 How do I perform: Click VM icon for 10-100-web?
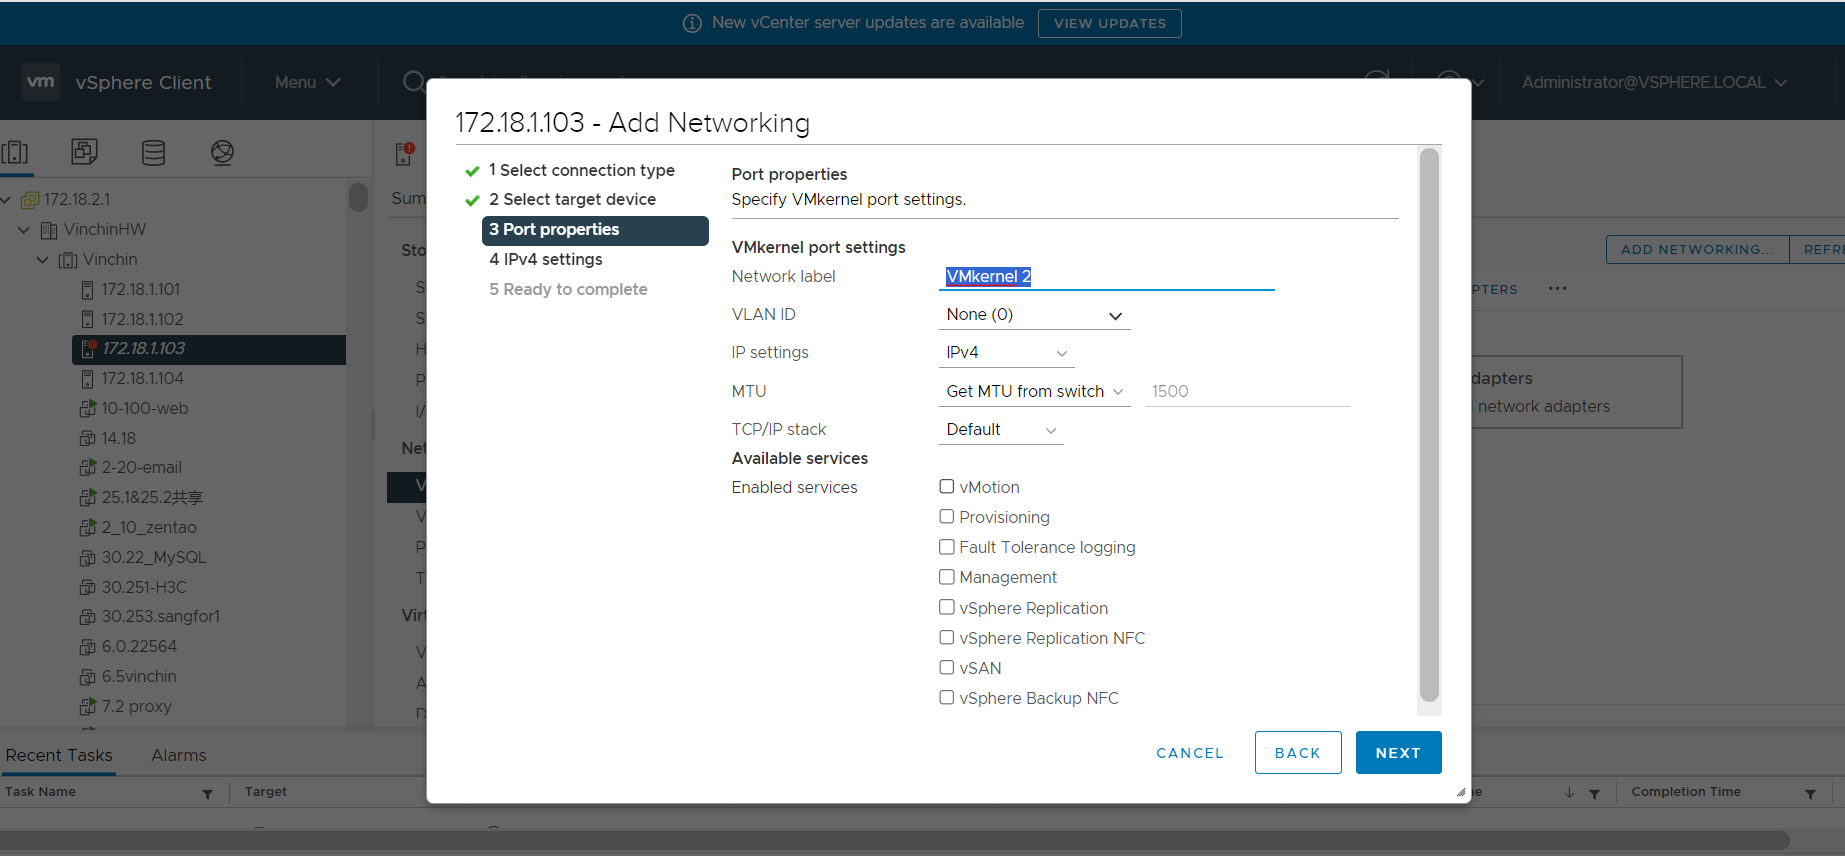[x=87, y=409]
